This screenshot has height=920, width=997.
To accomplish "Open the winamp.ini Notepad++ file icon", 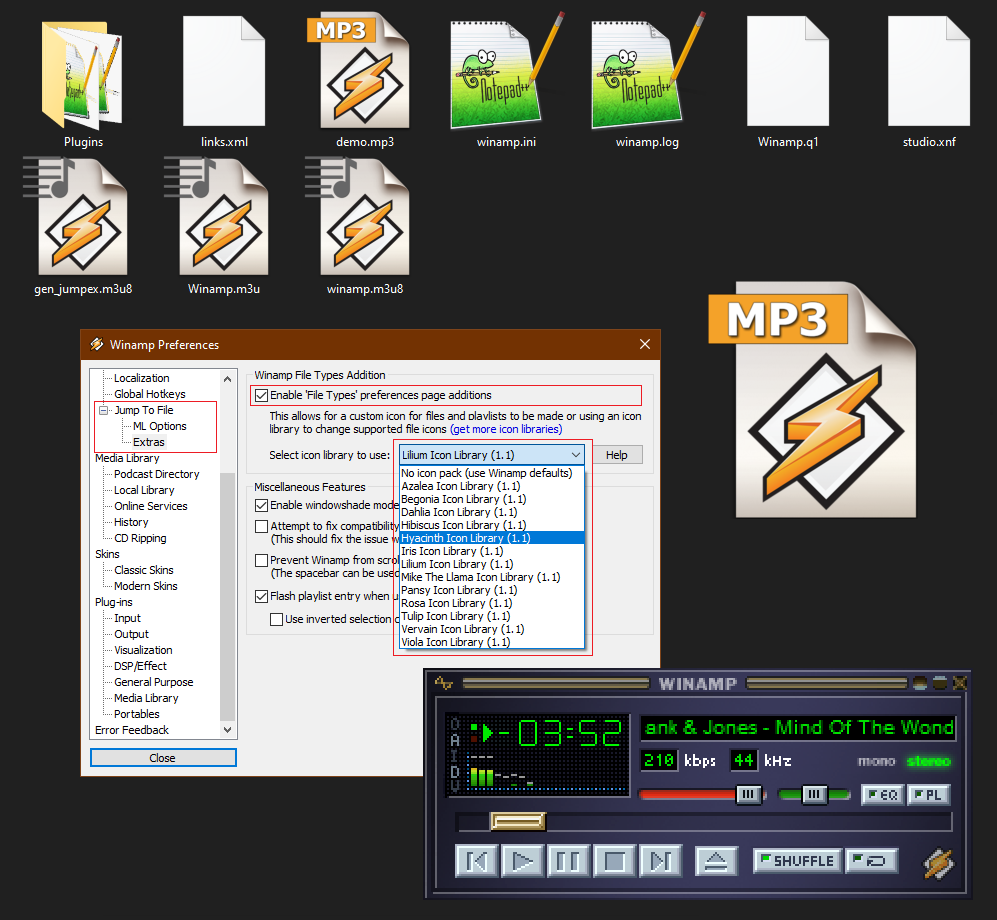I will tap(506, 71).
